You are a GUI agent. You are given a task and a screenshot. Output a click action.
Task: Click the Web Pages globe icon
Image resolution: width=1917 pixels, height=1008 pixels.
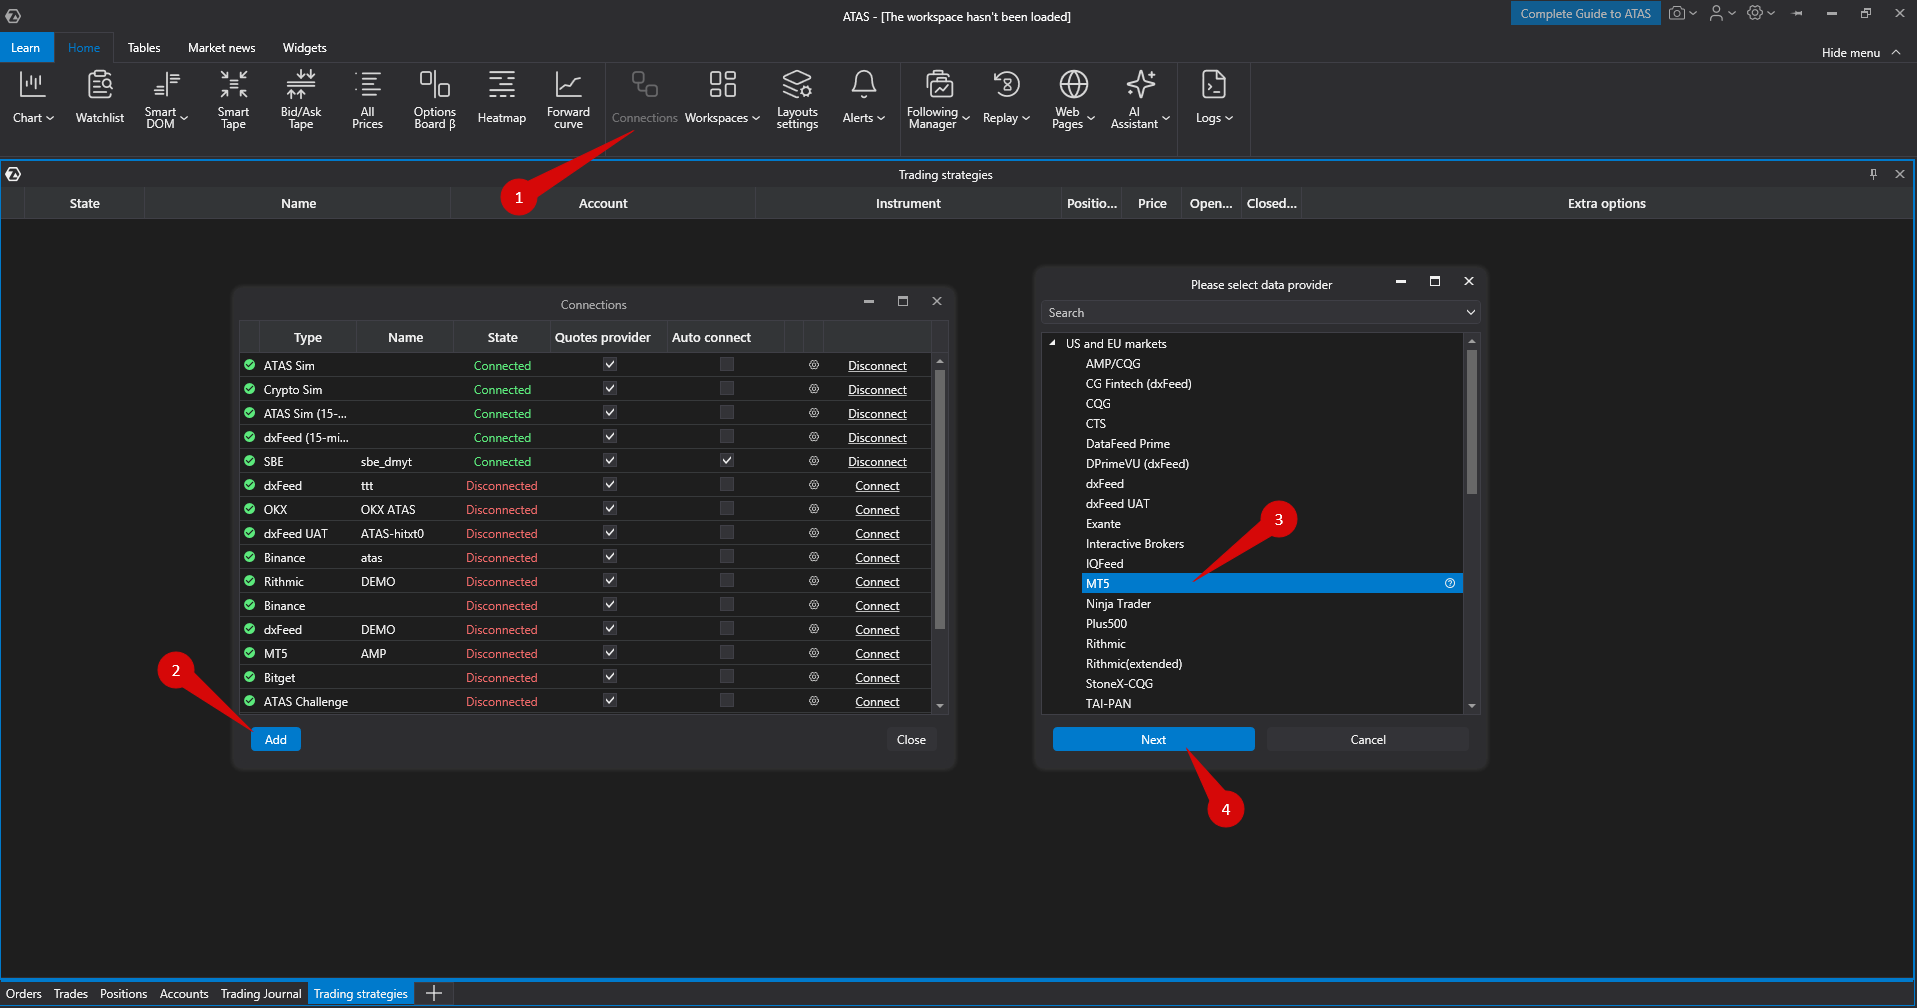pos(1074,85)
